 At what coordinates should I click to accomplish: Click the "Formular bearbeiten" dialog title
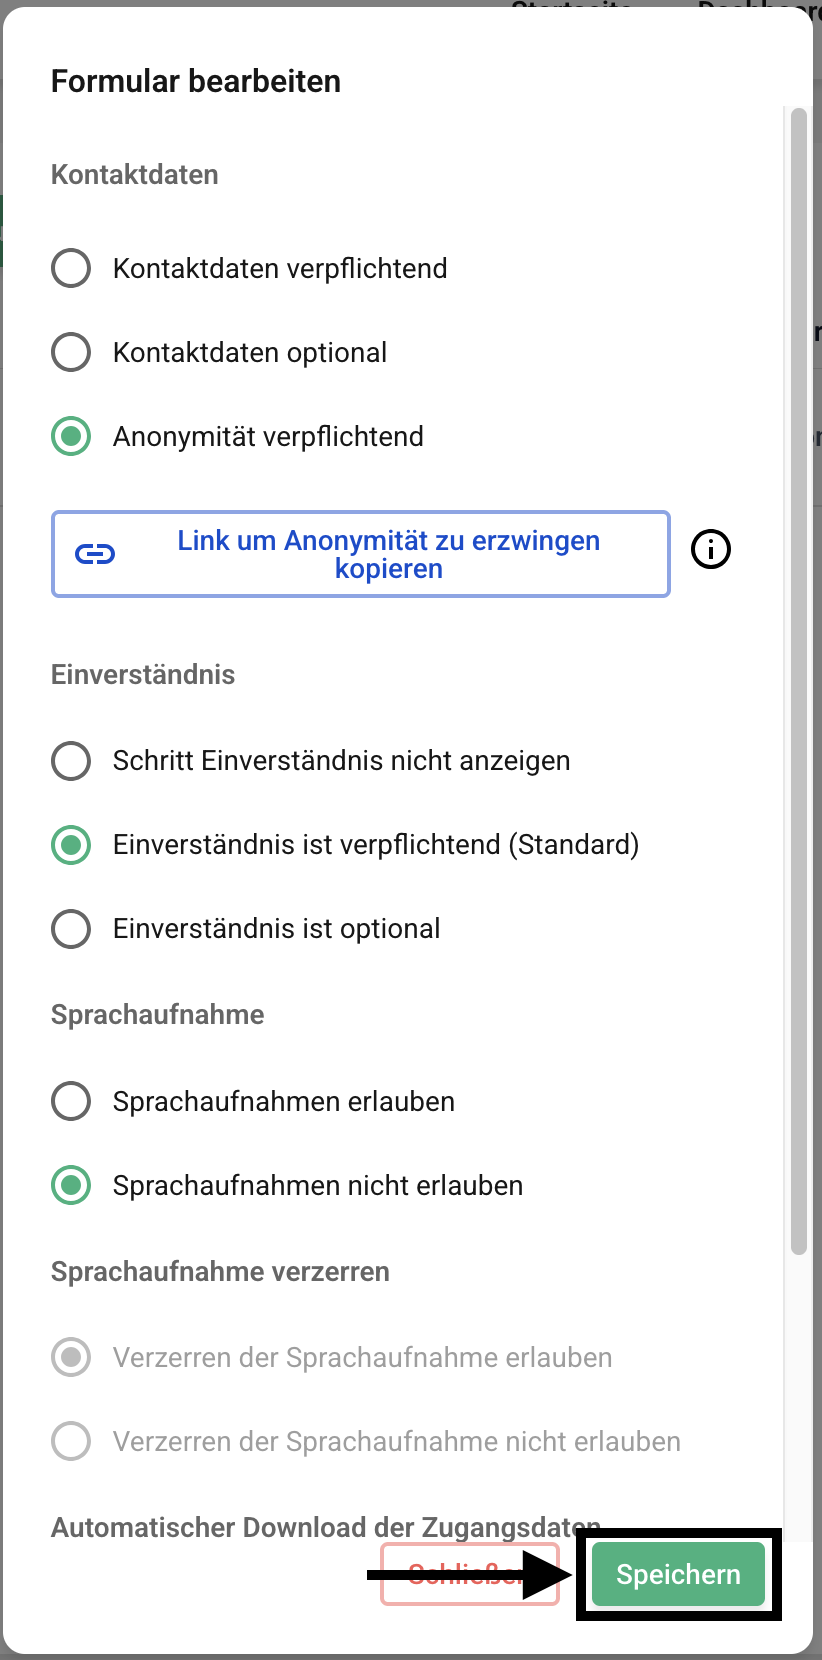(x=196, y=81)
